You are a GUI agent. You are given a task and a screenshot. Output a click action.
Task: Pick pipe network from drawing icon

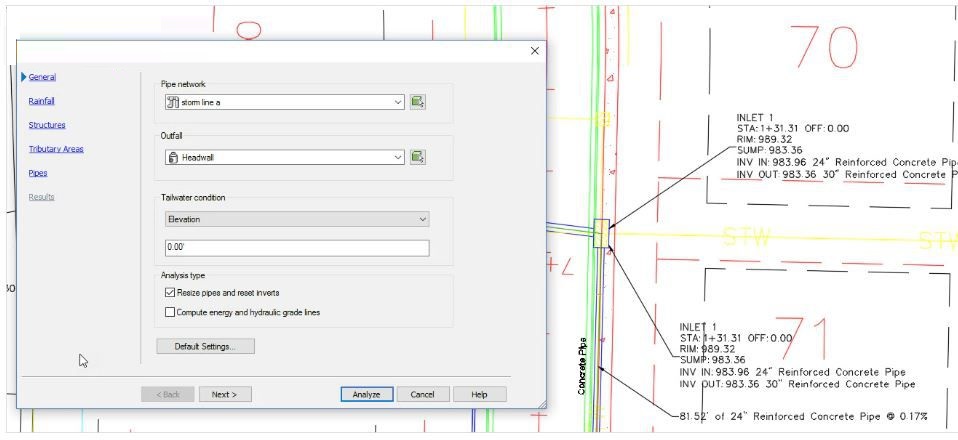(x=417, y=102)
